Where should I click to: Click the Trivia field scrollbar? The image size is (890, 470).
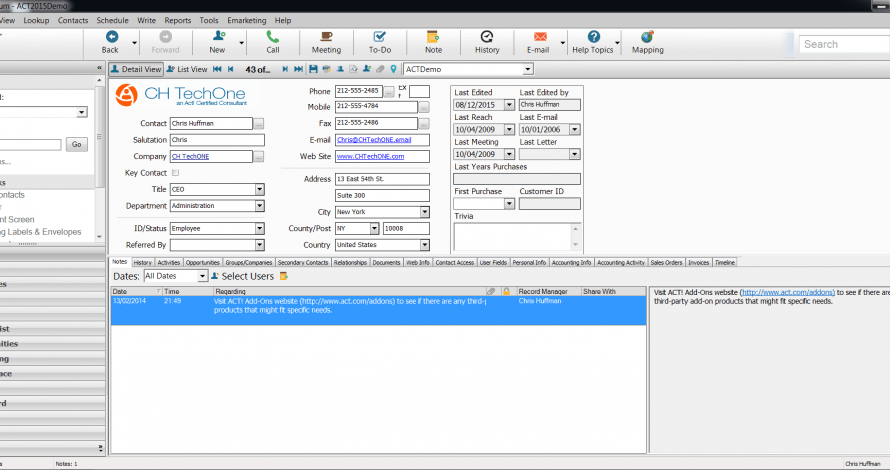576,237
